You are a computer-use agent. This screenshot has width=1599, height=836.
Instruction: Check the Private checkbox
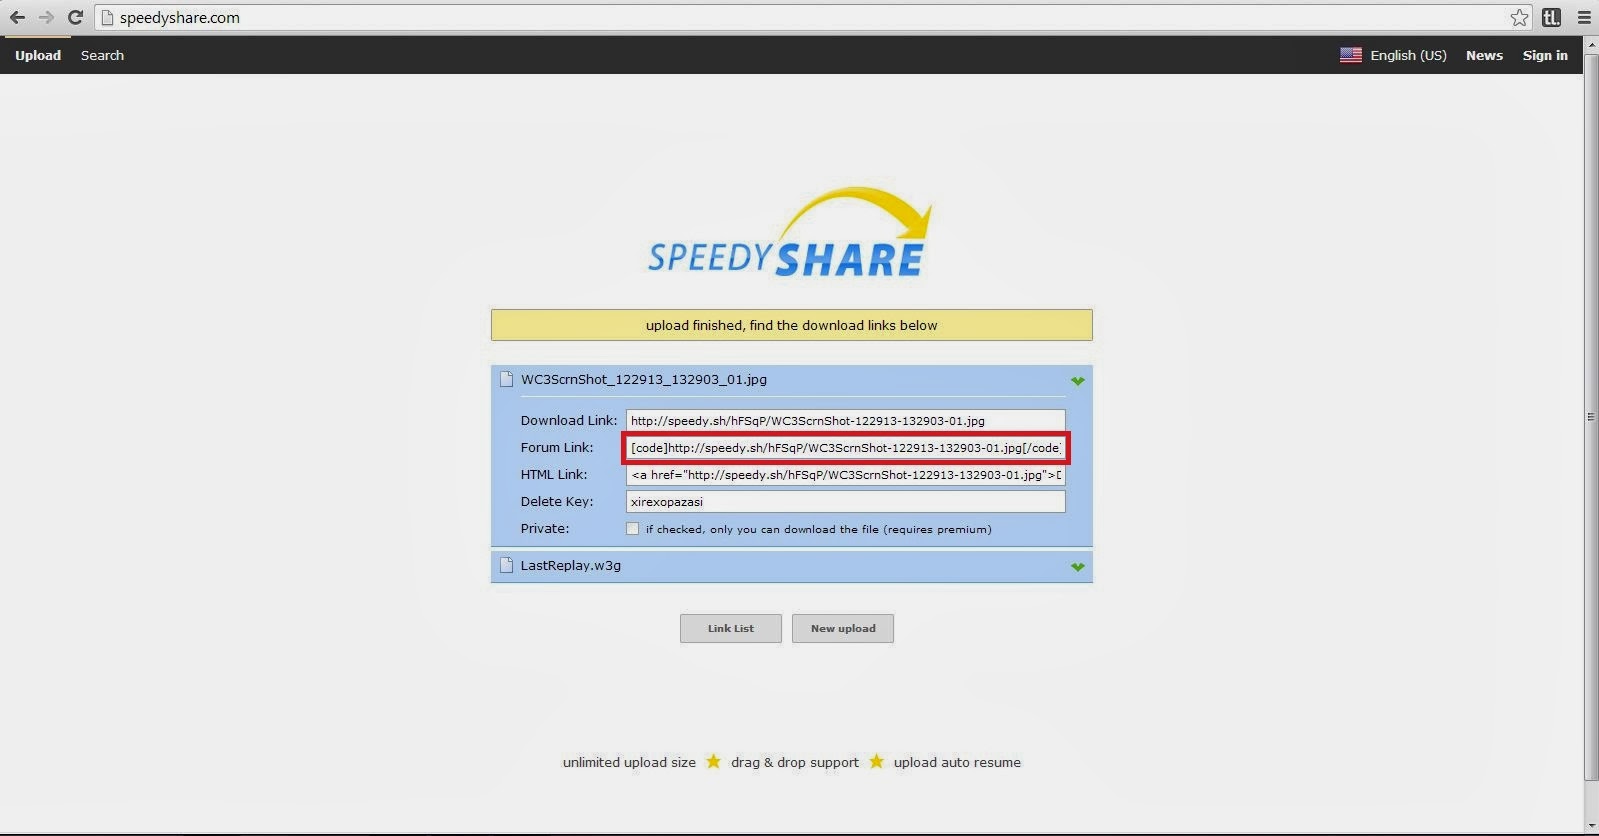click(x=632, y=528)
